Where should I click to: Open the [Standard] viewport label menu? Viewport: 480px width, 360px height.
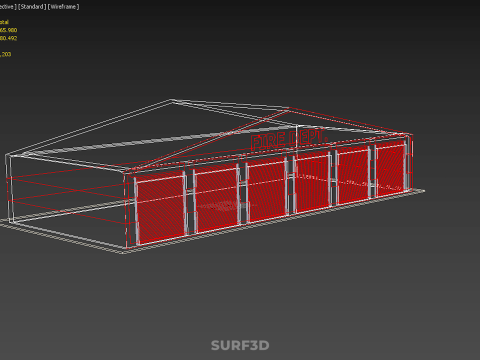(32, 7)
